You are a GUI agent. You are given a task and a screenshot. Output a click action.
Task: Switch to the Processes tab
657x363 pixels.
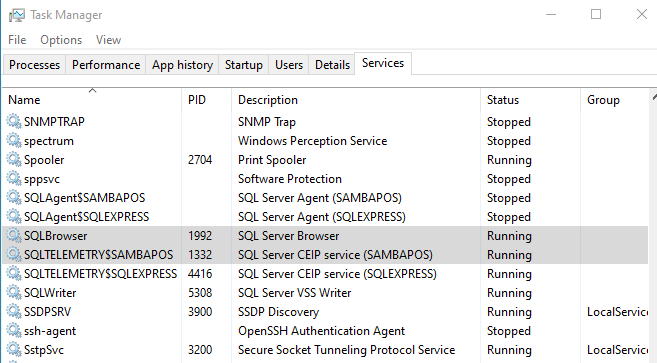(x=34, y=65)
